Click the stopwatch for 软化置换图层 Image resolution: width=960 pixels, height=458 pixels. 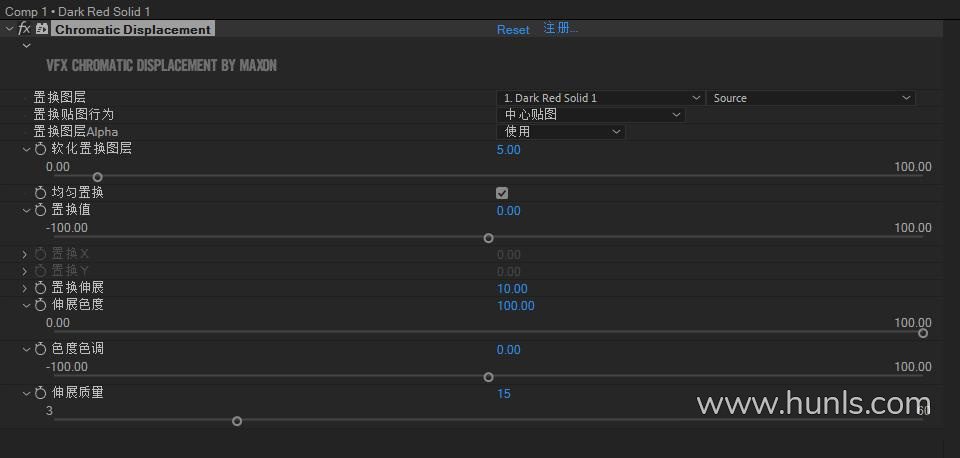pyautogui.click(x=41, y=149)
